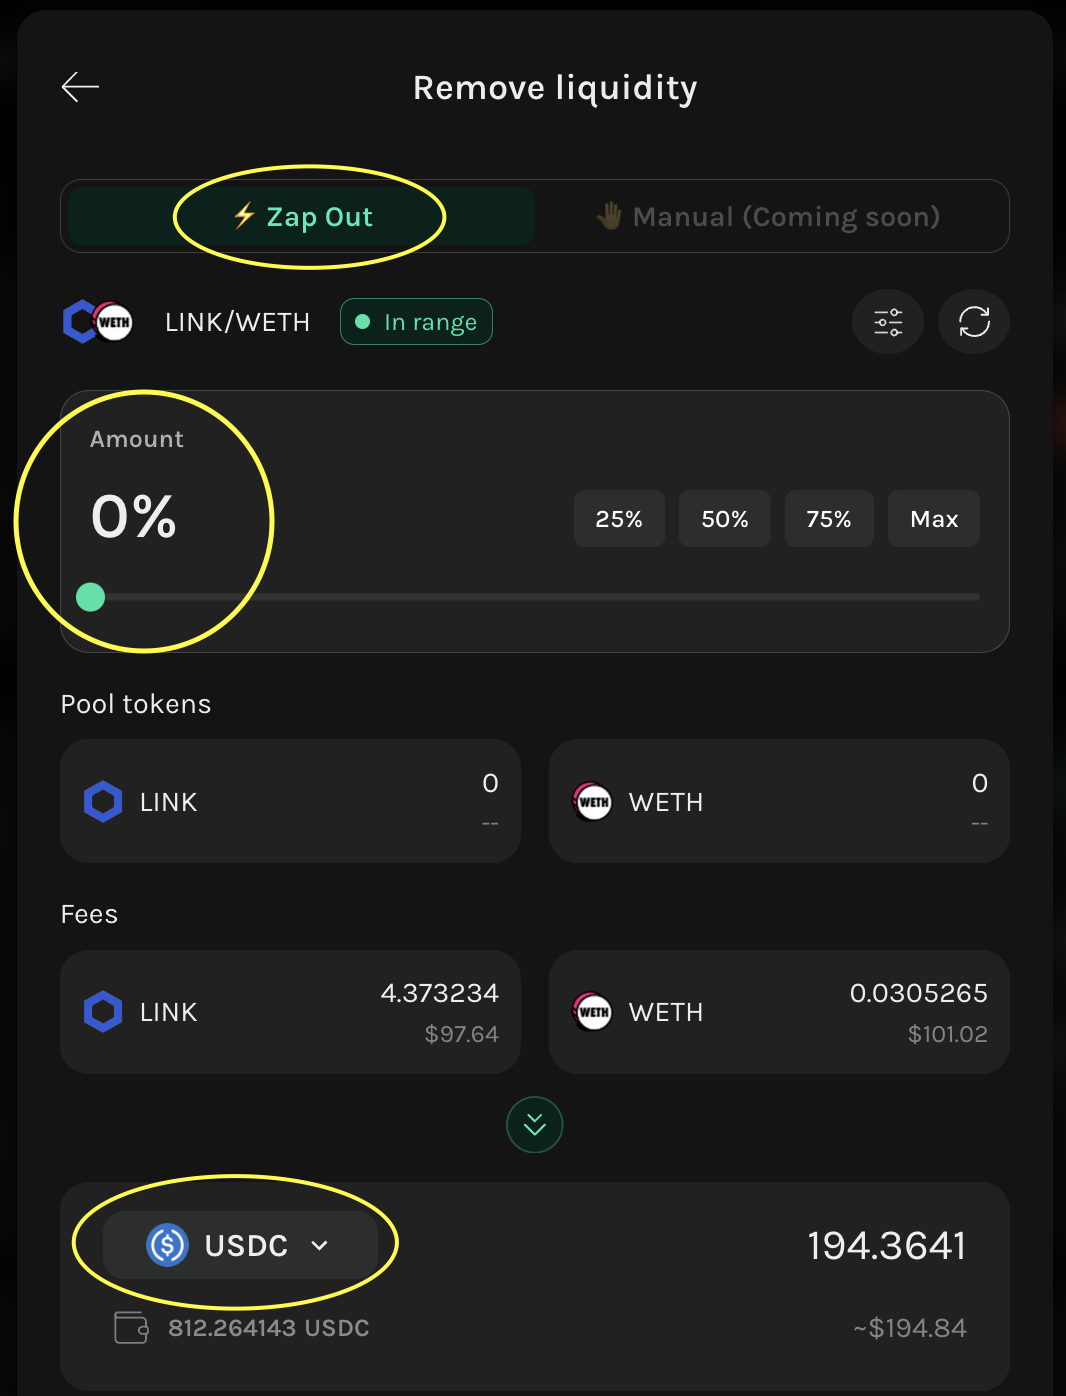Click the amount slider handle
This screenshot has width=1066, height=1396.
coord(91,597)
